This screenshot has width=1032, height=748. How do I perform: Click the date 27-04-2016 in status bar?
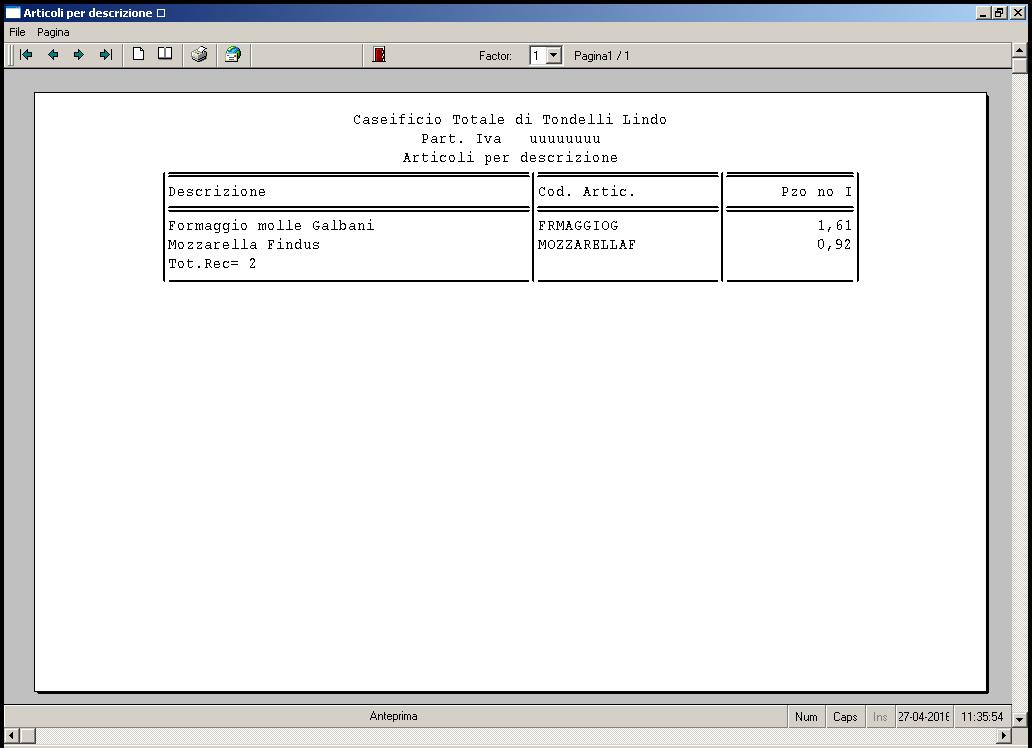[x=923, y=717]
